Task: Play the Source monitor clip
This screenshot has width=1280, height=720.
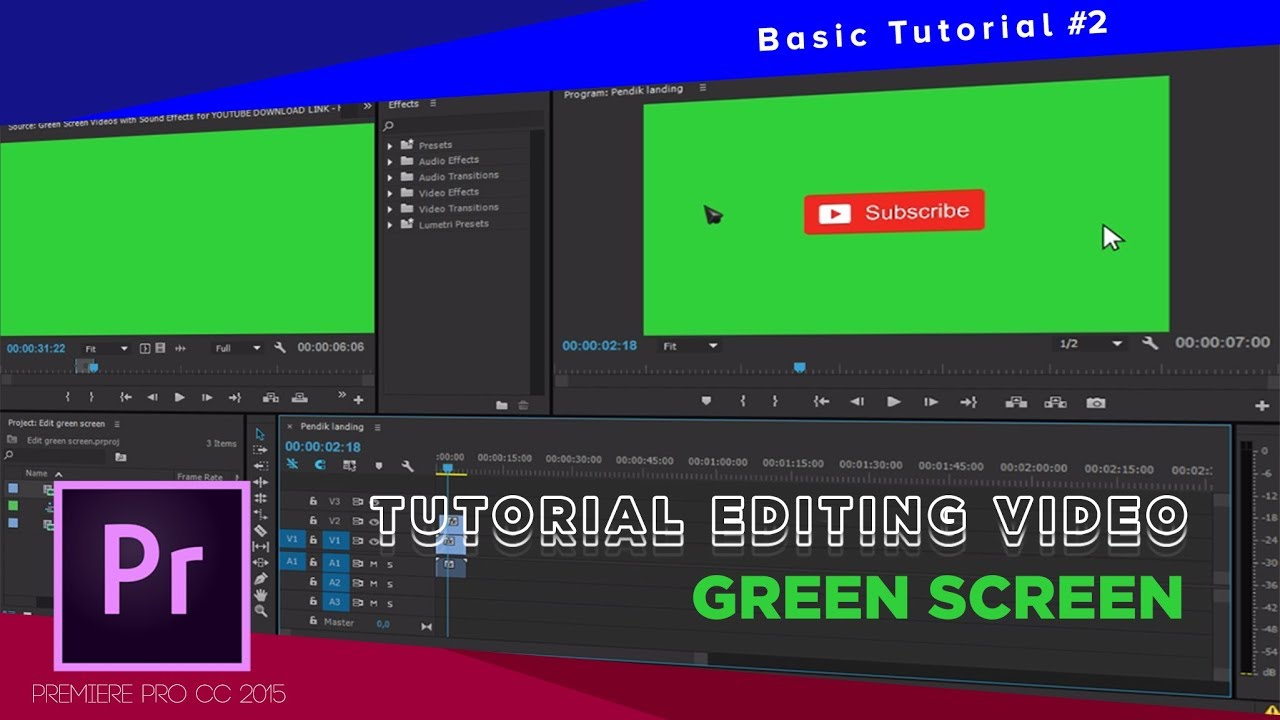Action: [x=179, y=397]
